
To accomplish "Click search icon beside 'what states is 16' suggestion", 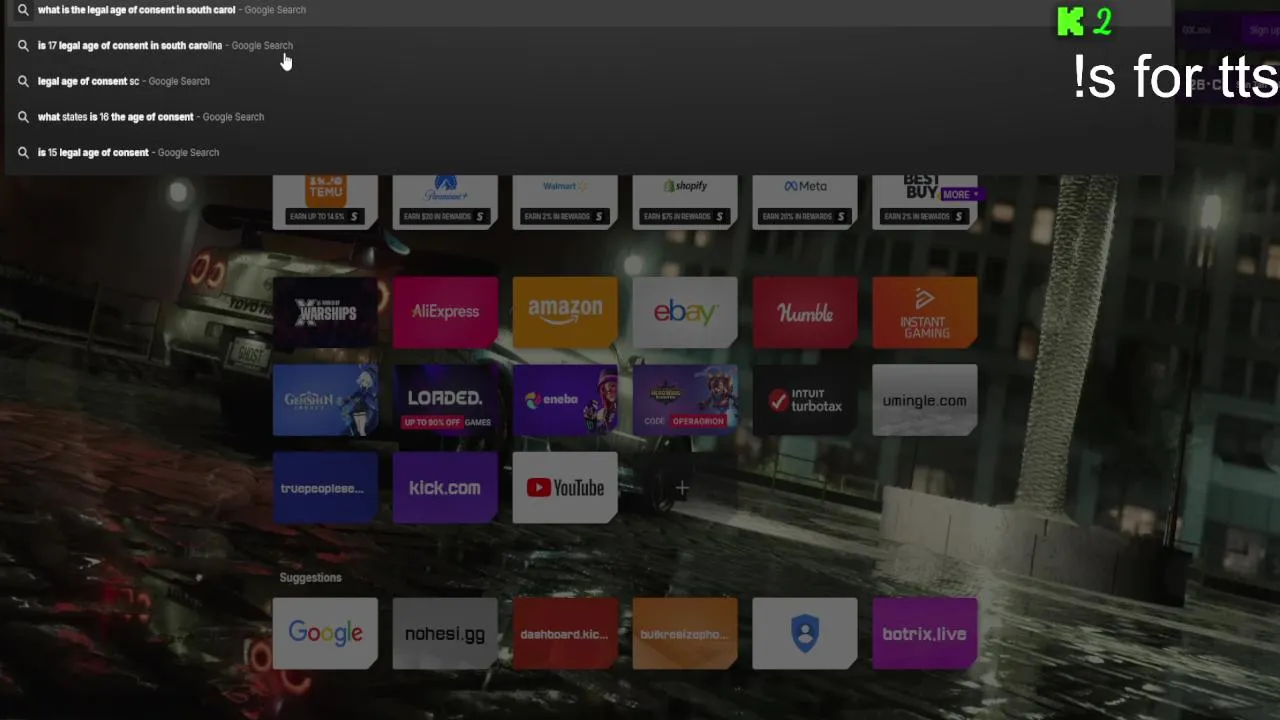I will [x=23, y=117].
